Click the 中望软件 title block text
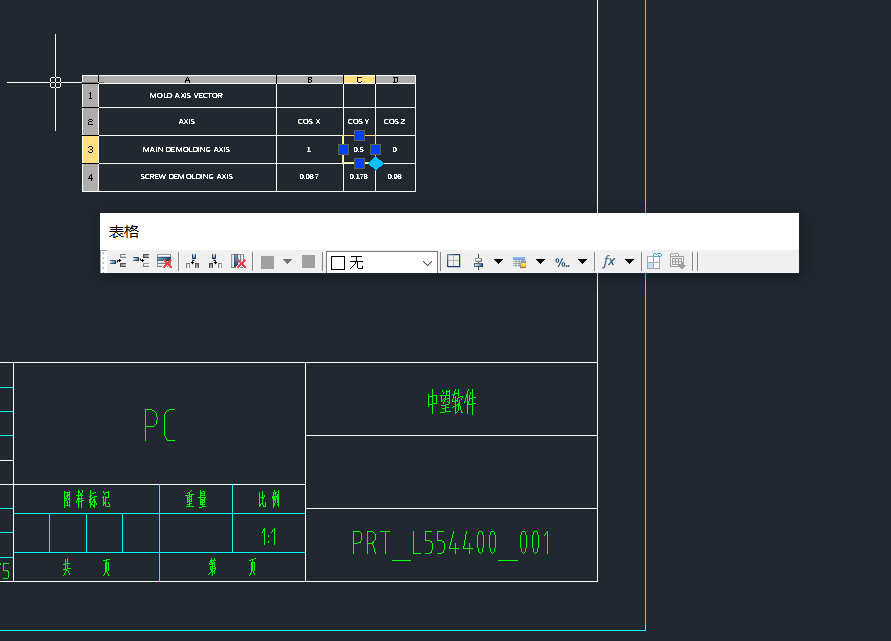Screen dimensions: 891x641 click(x=452, y=402)
